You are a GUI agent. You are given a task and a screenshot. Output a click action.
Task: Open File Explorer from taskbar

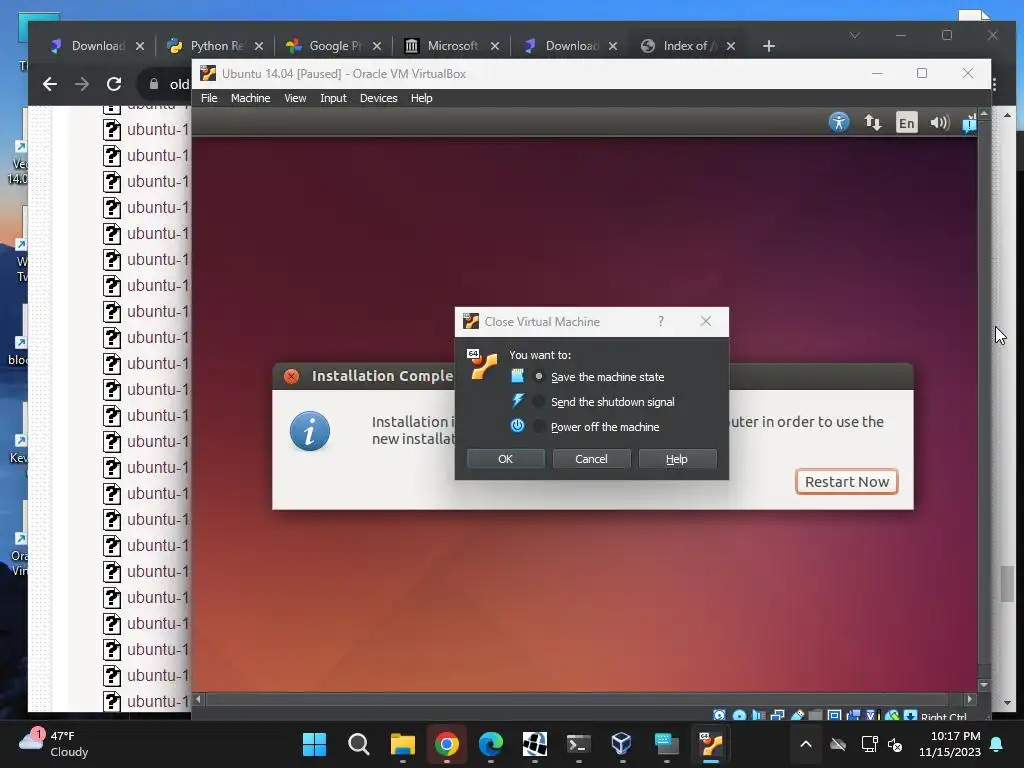[402, 744]
